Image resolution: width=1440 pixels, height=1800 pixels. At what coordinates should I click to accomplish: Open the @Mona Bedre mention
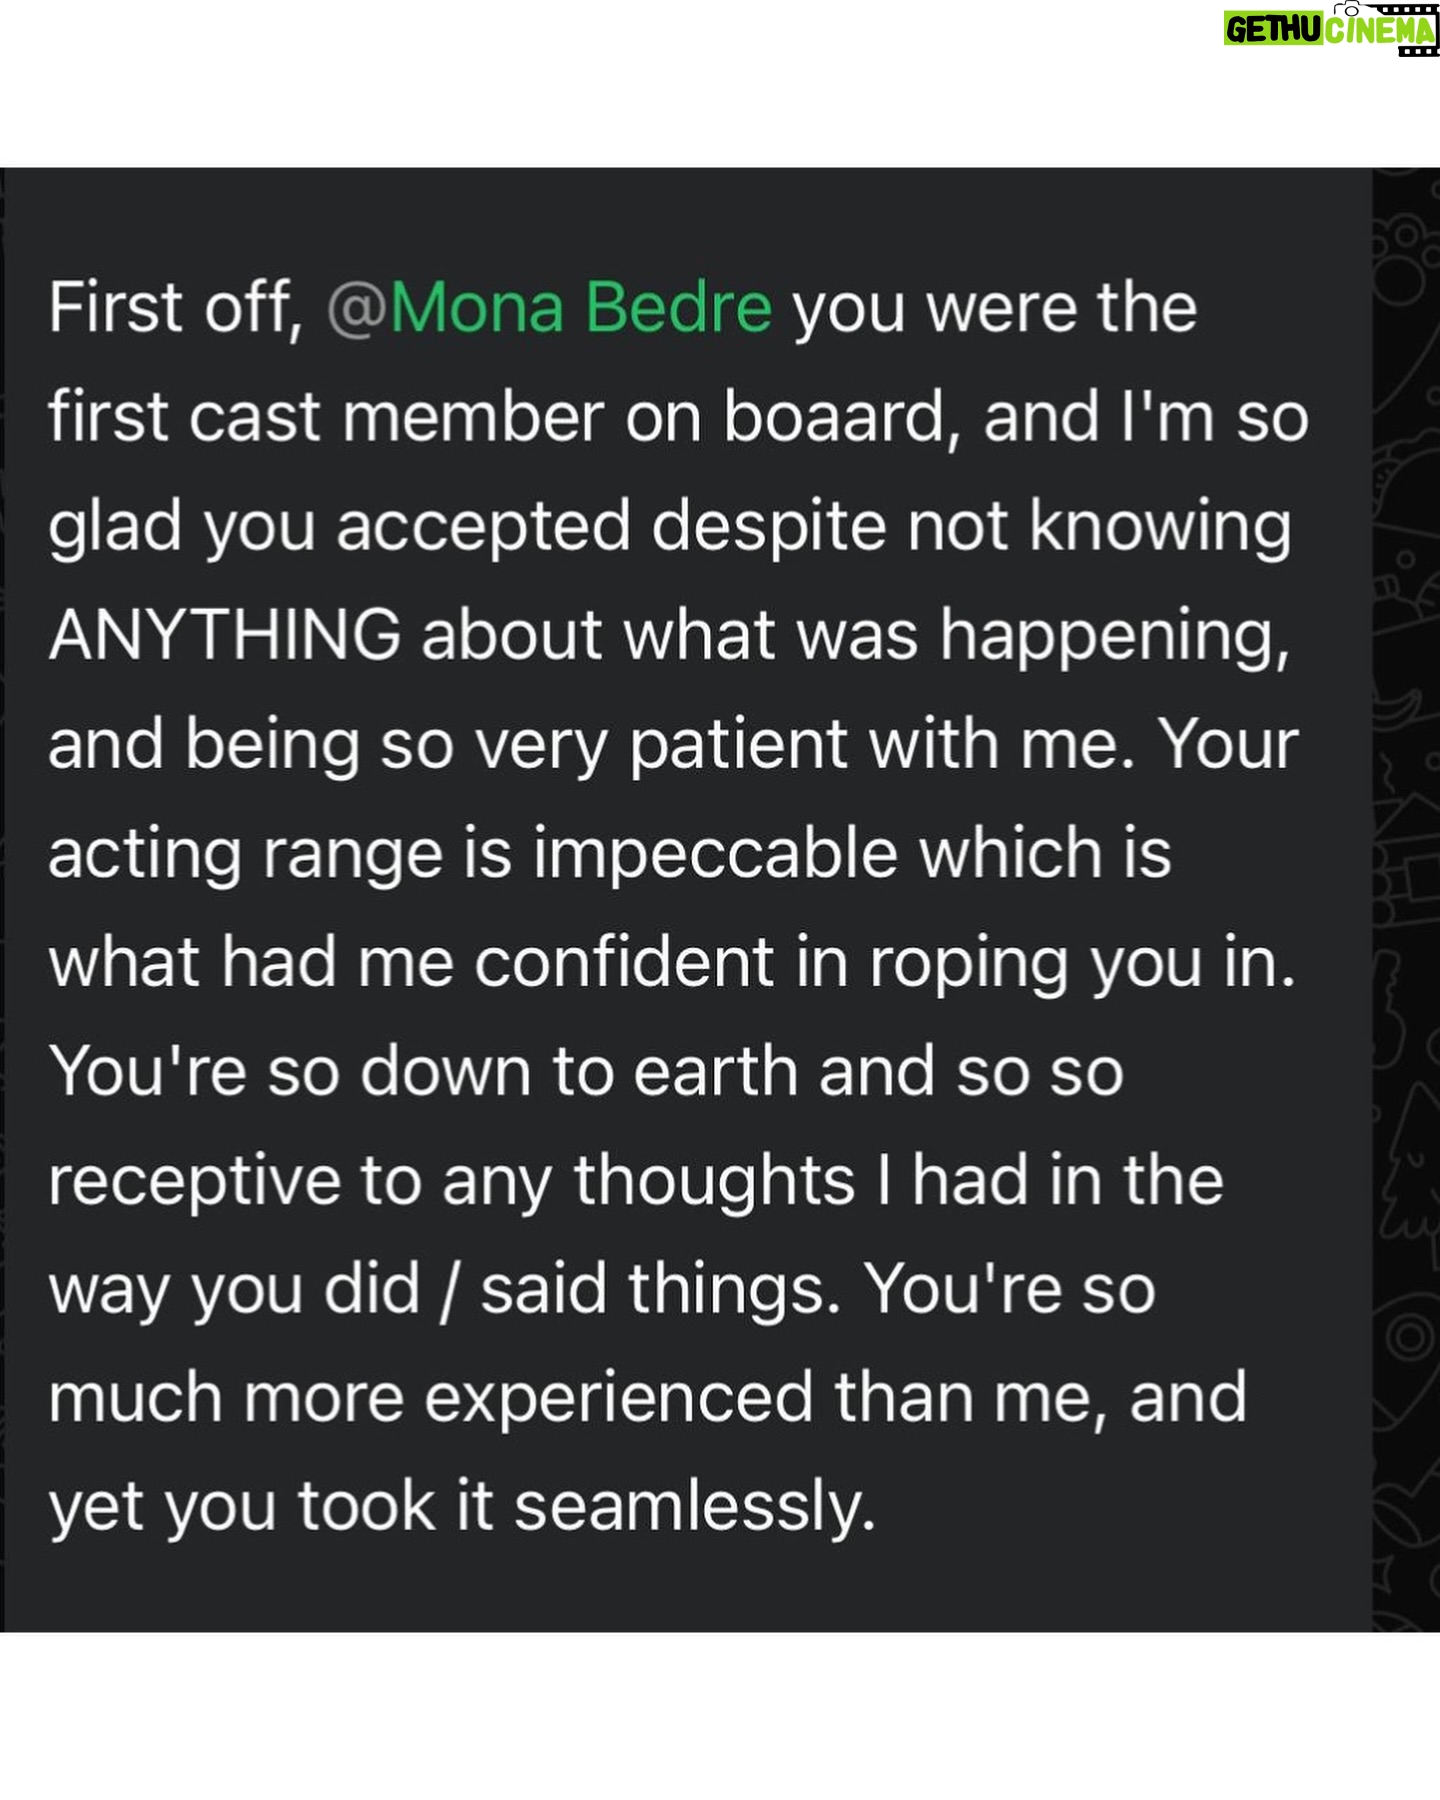point(550,307)
